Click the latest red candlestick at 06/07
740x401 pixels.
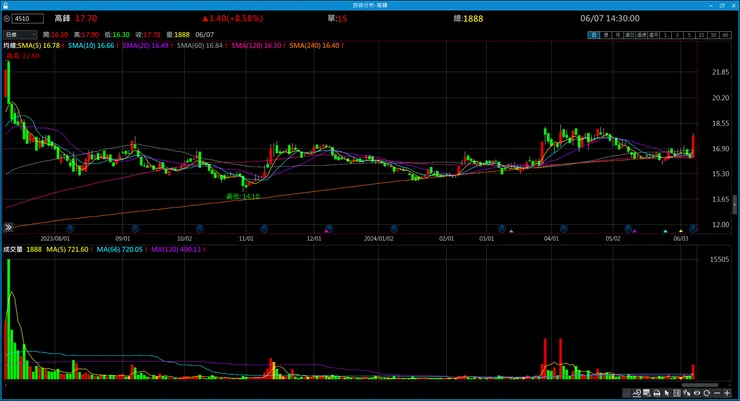[693, 145]
